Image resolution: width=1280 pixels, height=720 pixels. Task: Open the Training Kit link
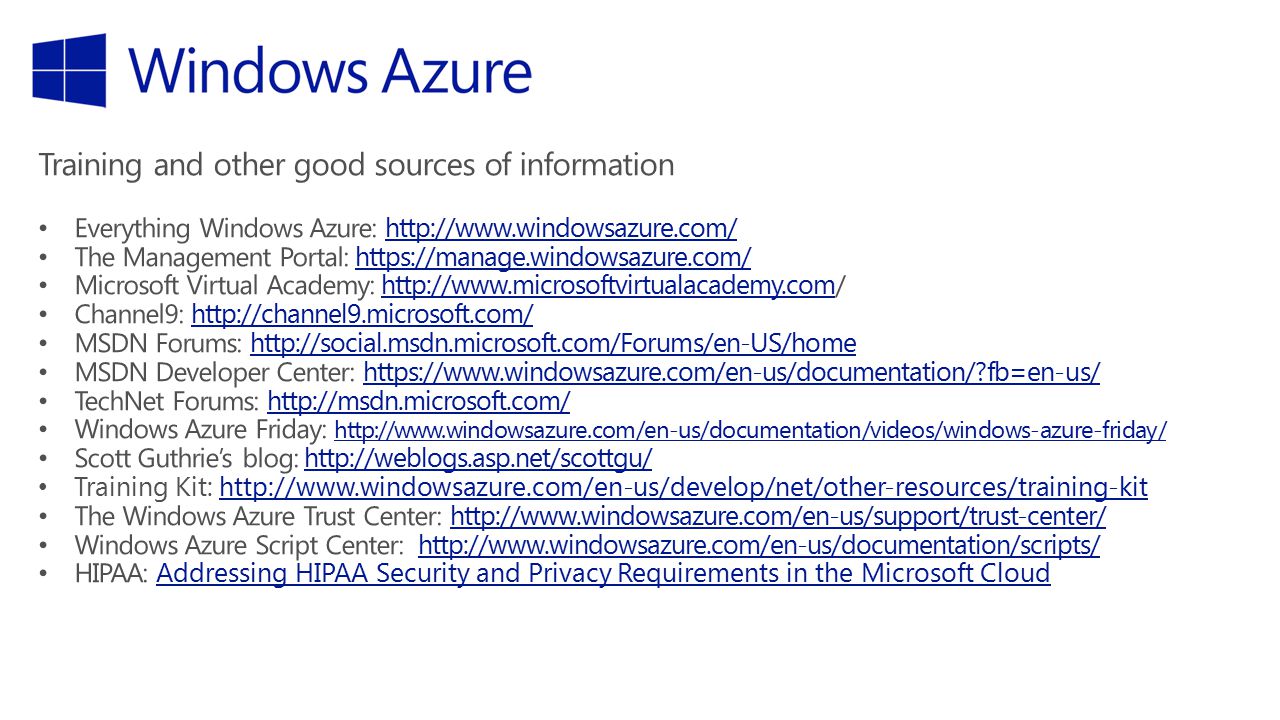tap(683, 488)
